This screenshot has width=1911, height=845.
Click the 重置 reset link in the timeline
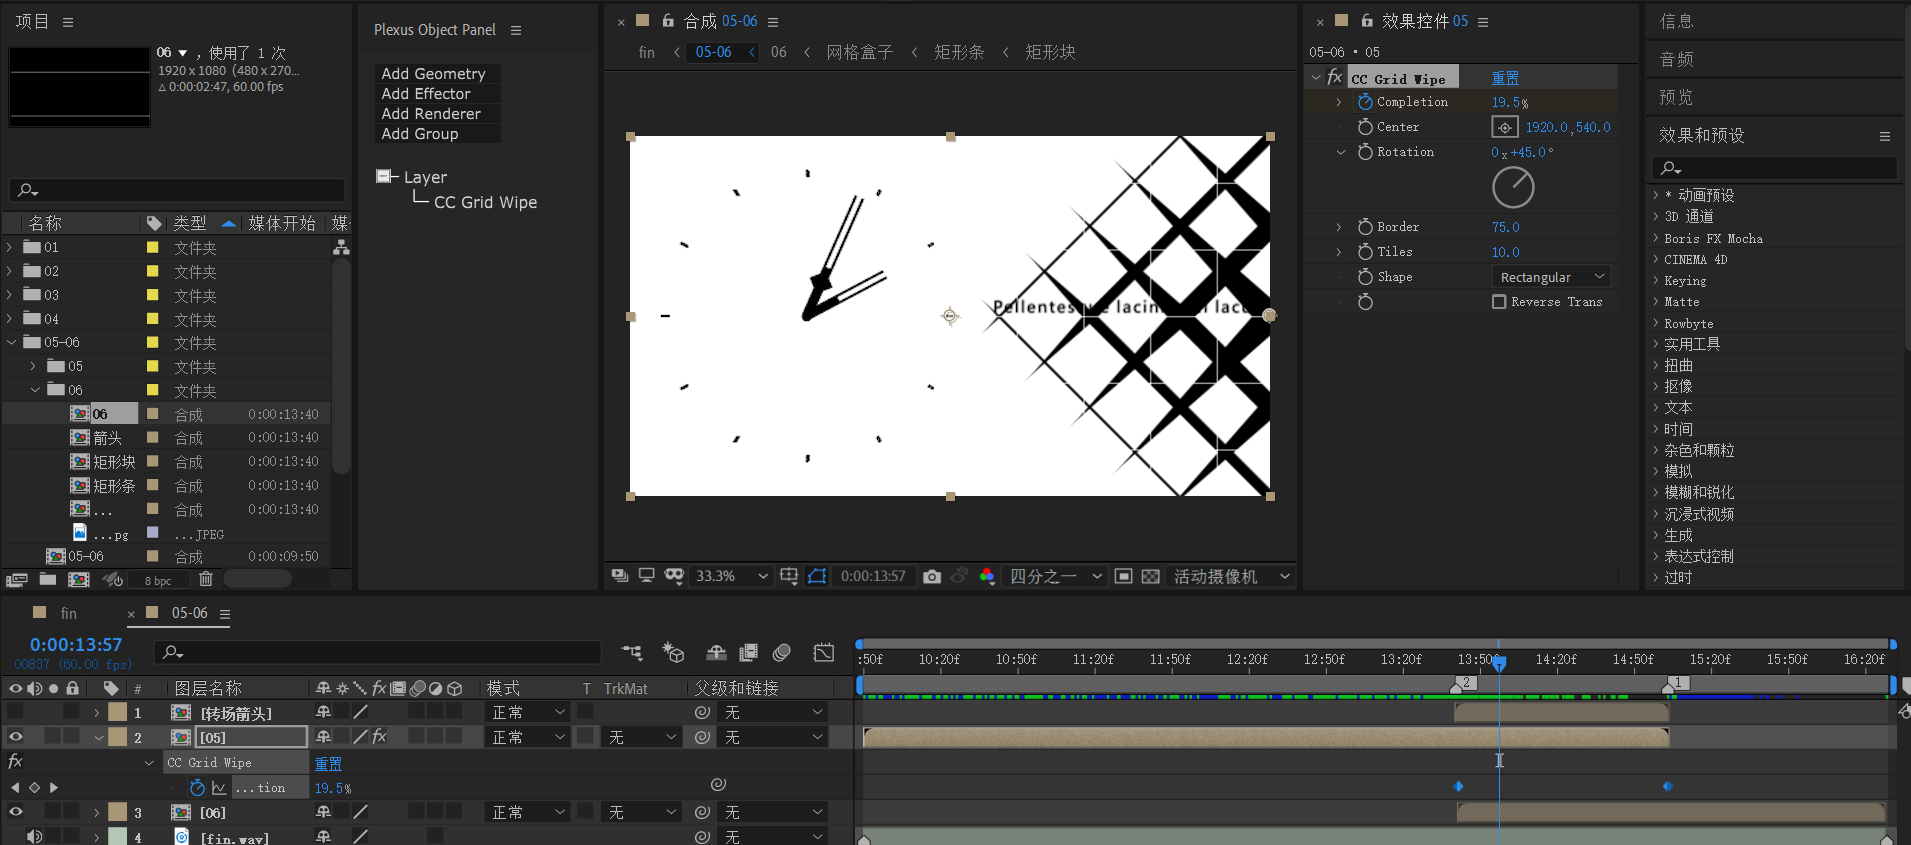[x=328, y=763]
